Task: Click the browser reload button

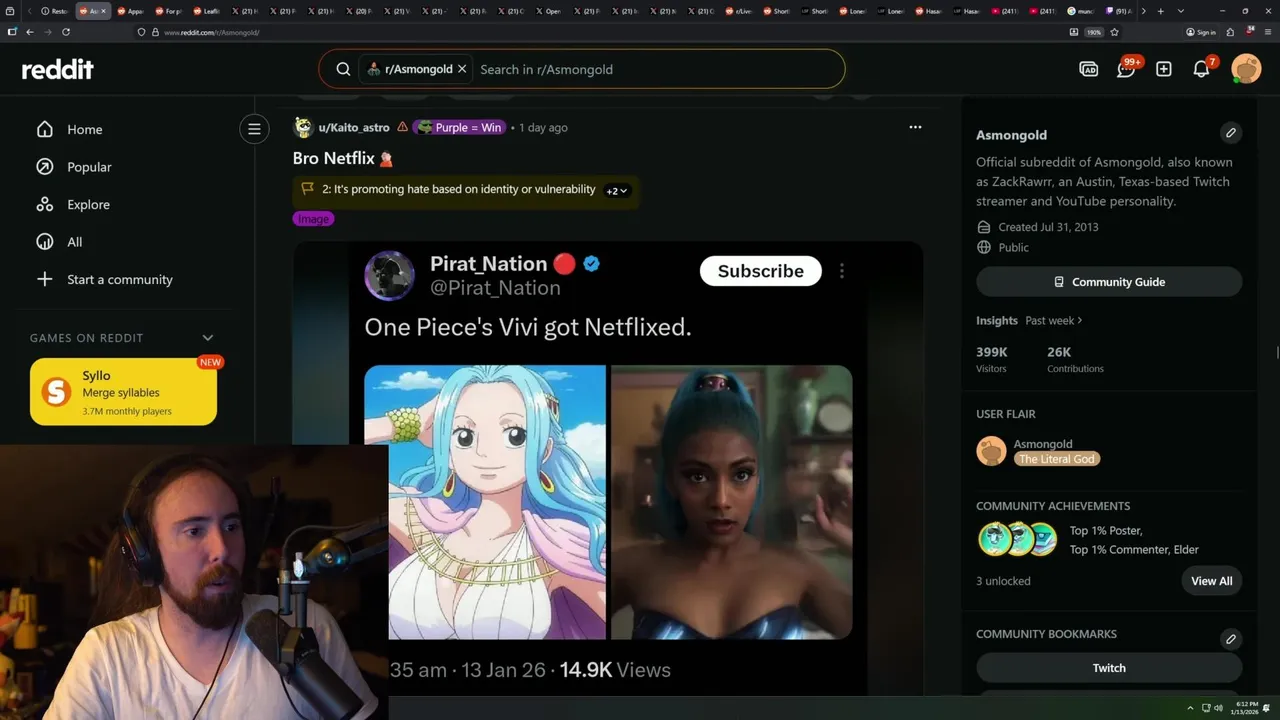Action: [x=66, y=32]
